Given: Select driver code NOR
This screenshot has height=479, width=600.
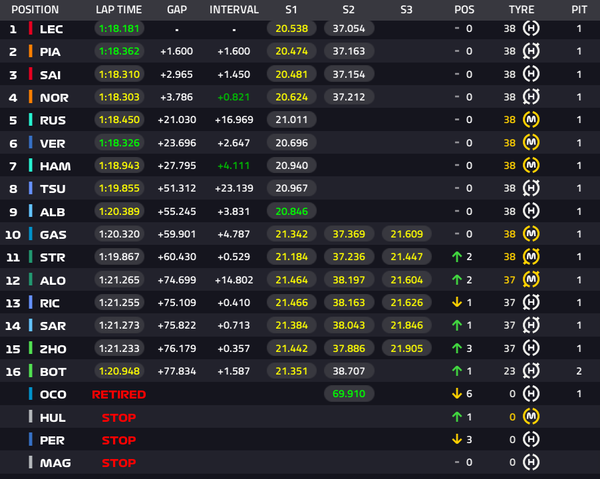Looking at the screenshot, I should pyautogui.click(x=54, y=98).
